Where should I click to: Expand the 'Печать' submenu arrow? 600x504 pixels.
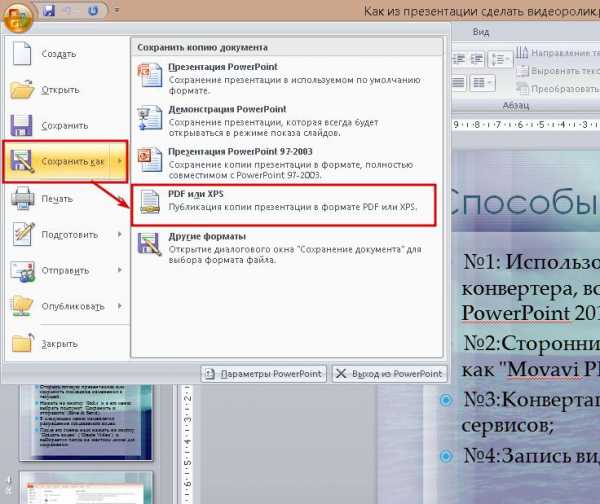point(120,198)
